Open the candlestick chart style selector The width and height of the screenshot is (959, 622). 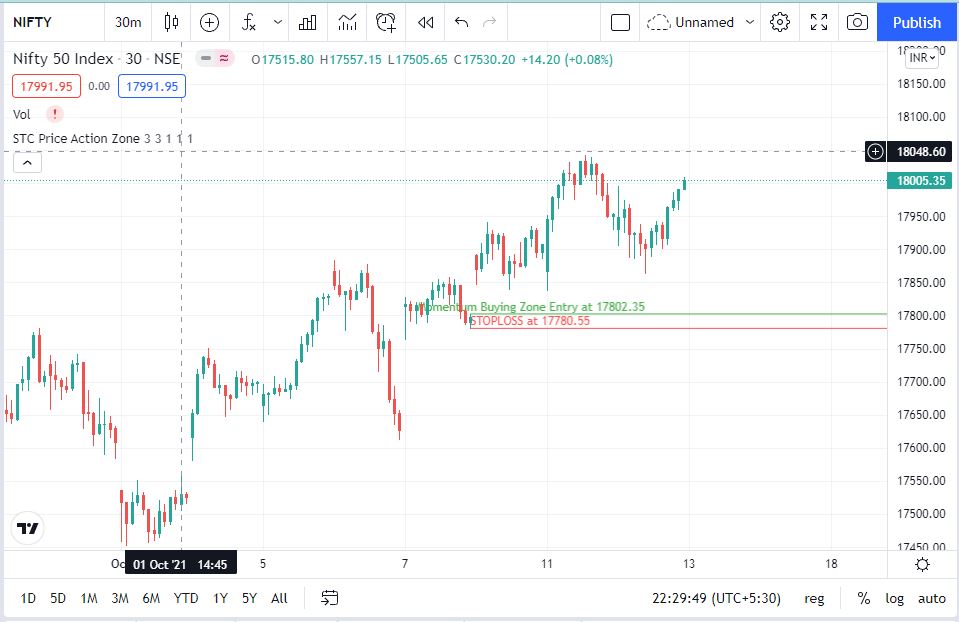coord(171,22)
